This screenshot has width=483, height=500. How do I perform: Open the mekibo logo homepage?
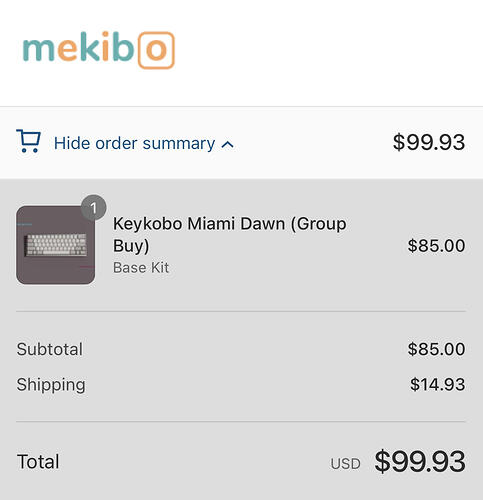coord(98,50)
